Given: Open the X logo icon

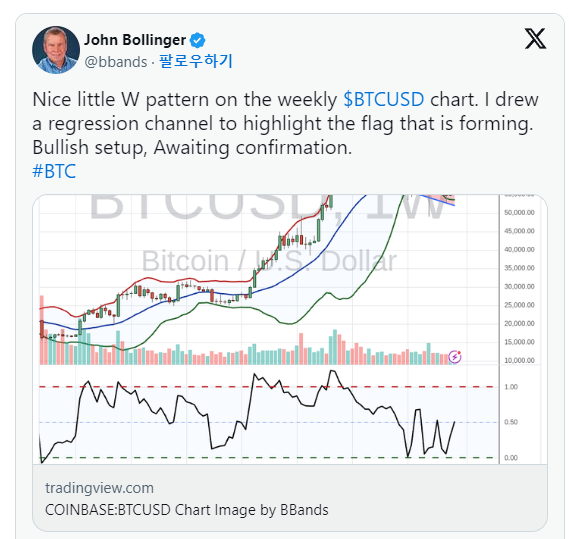Looking at the screenshot, I should click(x=535, y=38).
